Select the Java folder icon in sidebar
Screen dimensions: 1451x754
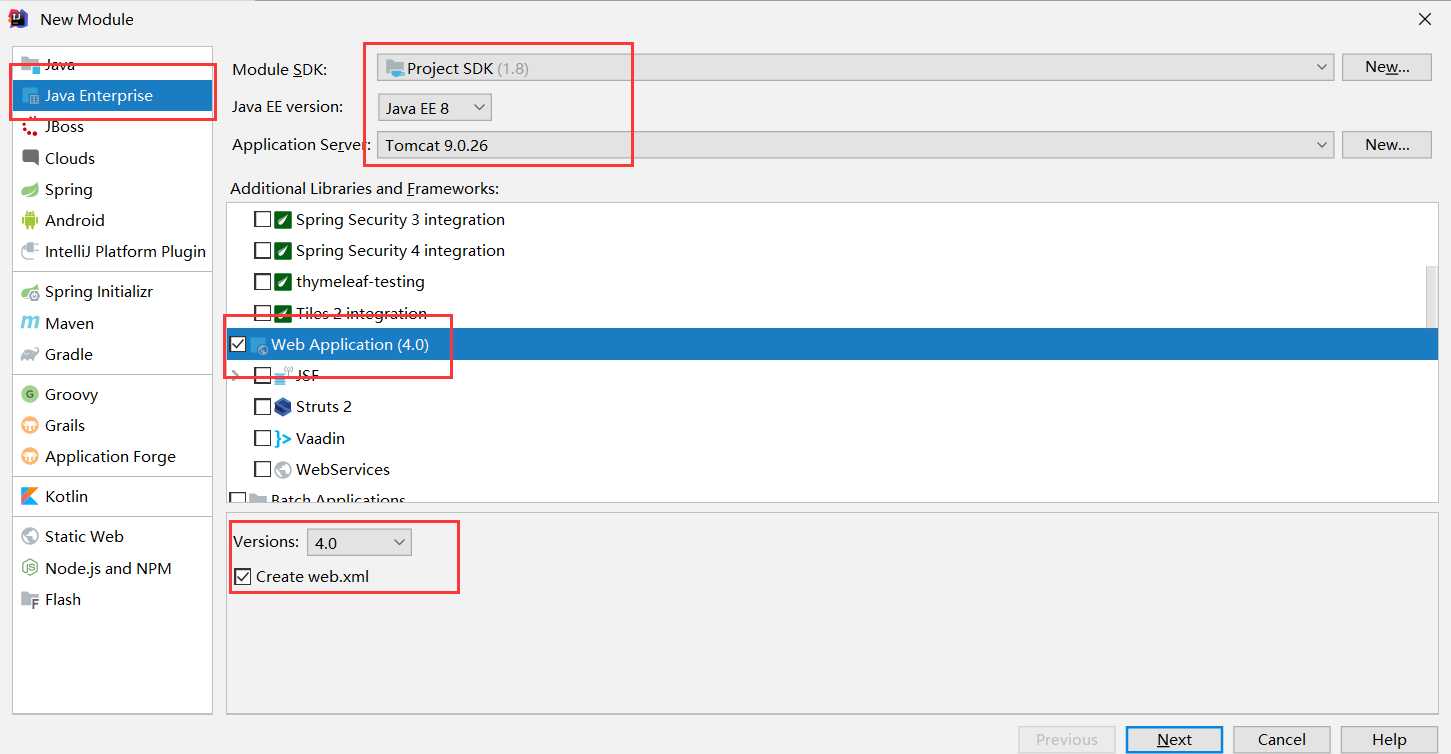pyautogui.click(x=30, y=64)
